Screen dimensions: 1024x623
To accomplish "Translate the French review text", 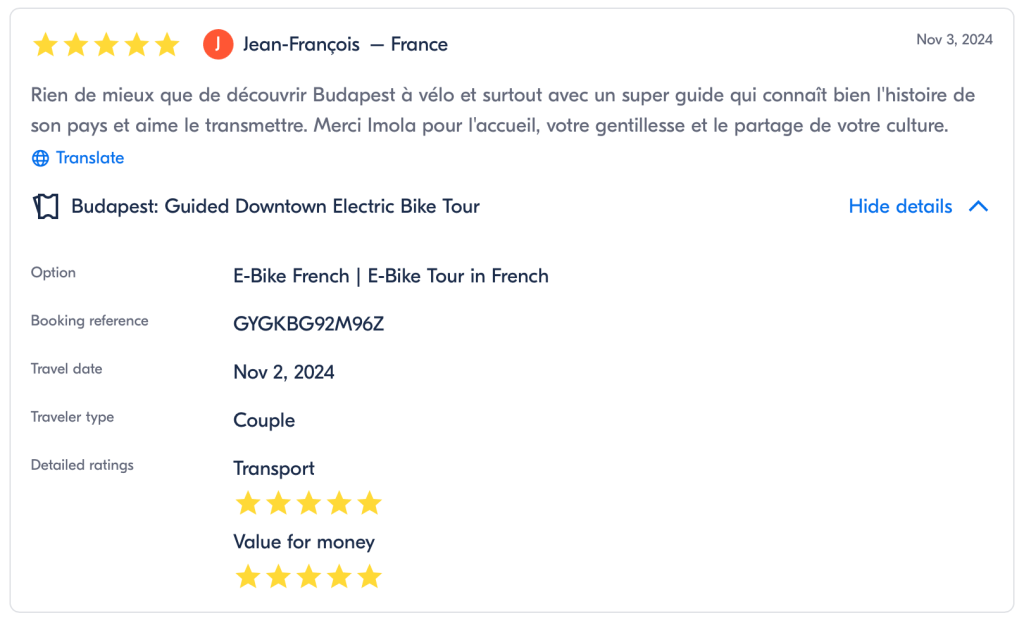I will click(89, 158).
